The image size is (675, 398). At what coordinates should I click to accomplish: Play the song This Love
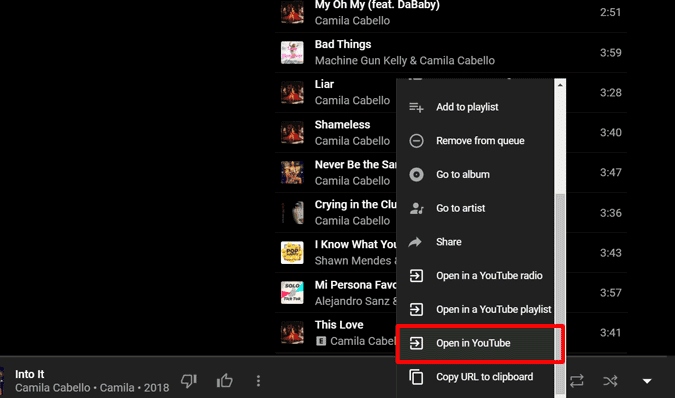click(339, 325)
